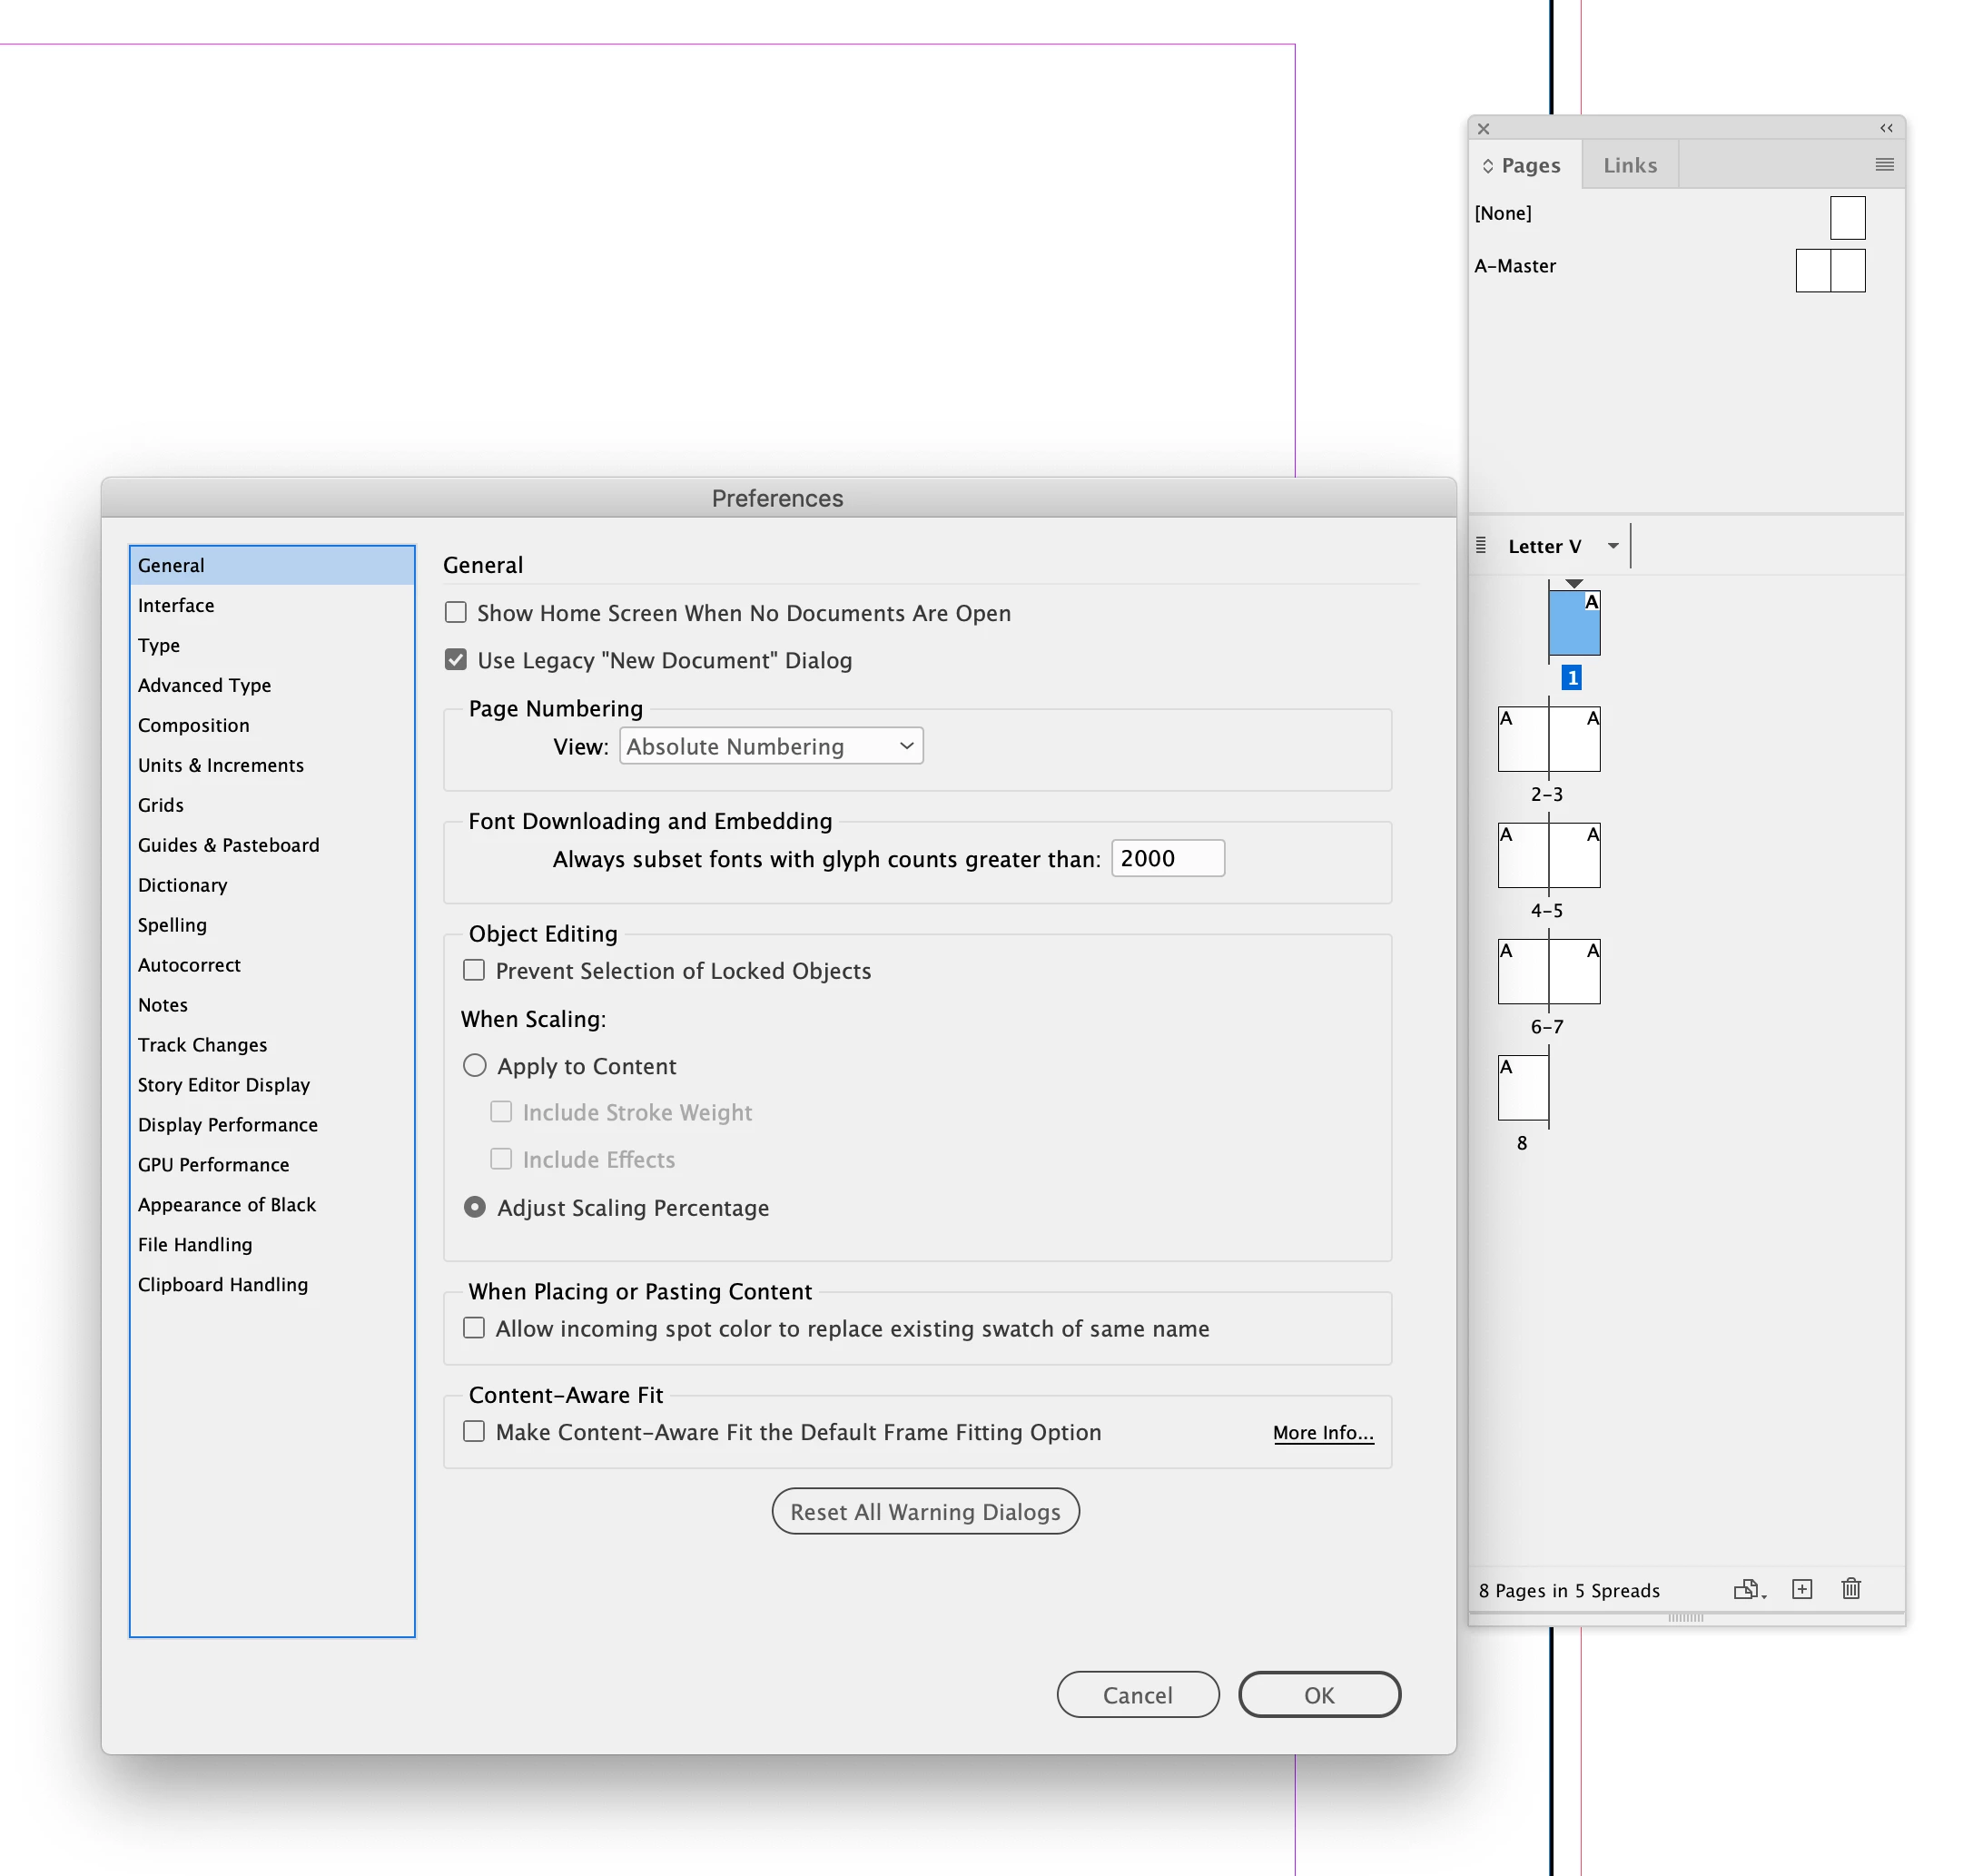Click the A-Master spread icon
Screen dimensions: 1983x1876
(1830, 270)
